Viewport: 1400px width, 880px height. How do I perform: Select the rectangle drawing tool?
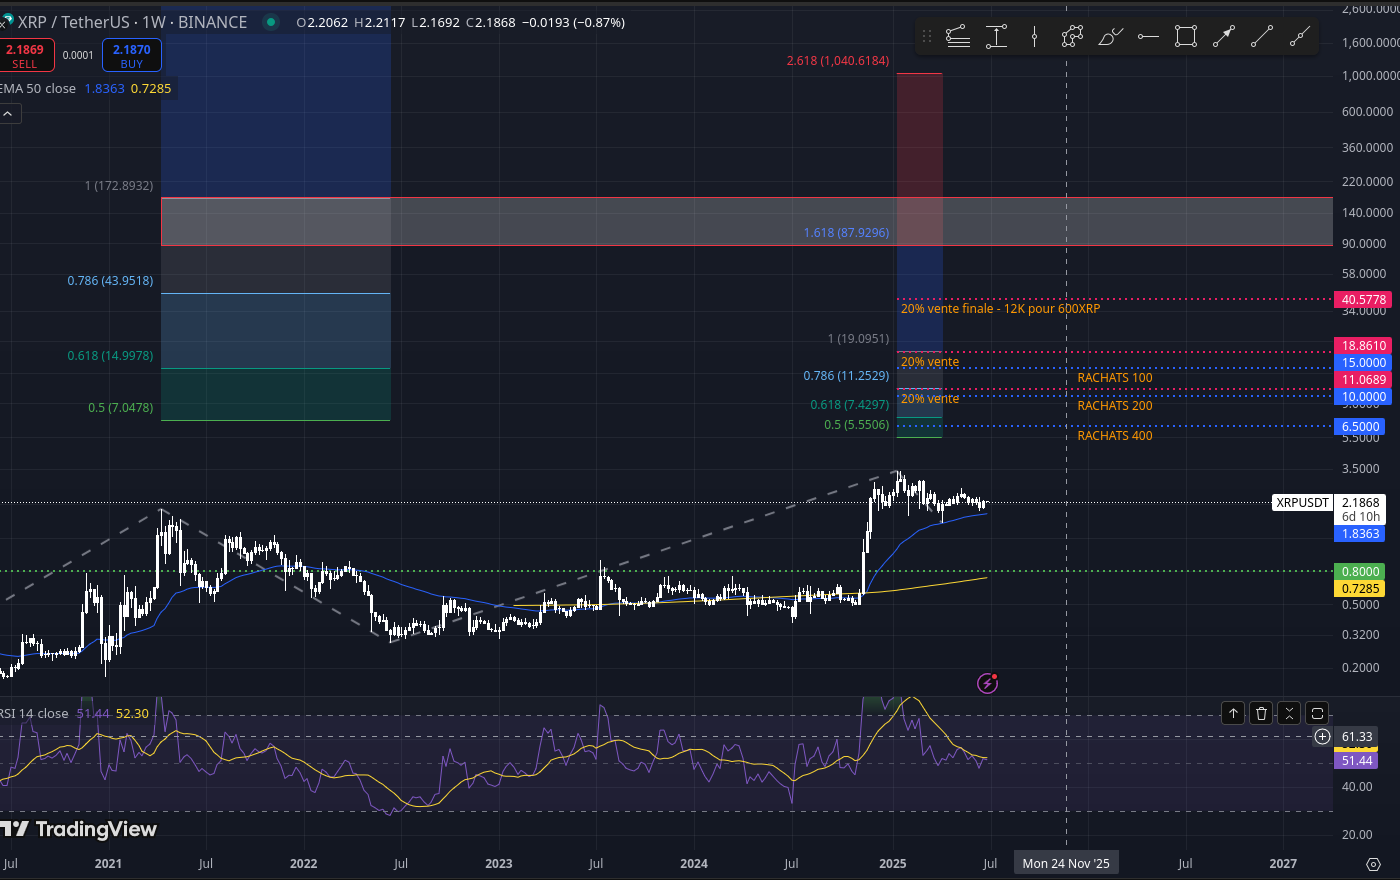click(1186, 37)
